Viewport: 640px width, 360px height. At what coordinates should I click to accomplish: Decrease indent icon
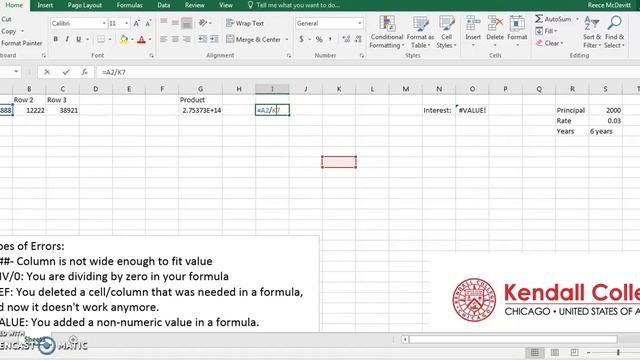[202, 39]
